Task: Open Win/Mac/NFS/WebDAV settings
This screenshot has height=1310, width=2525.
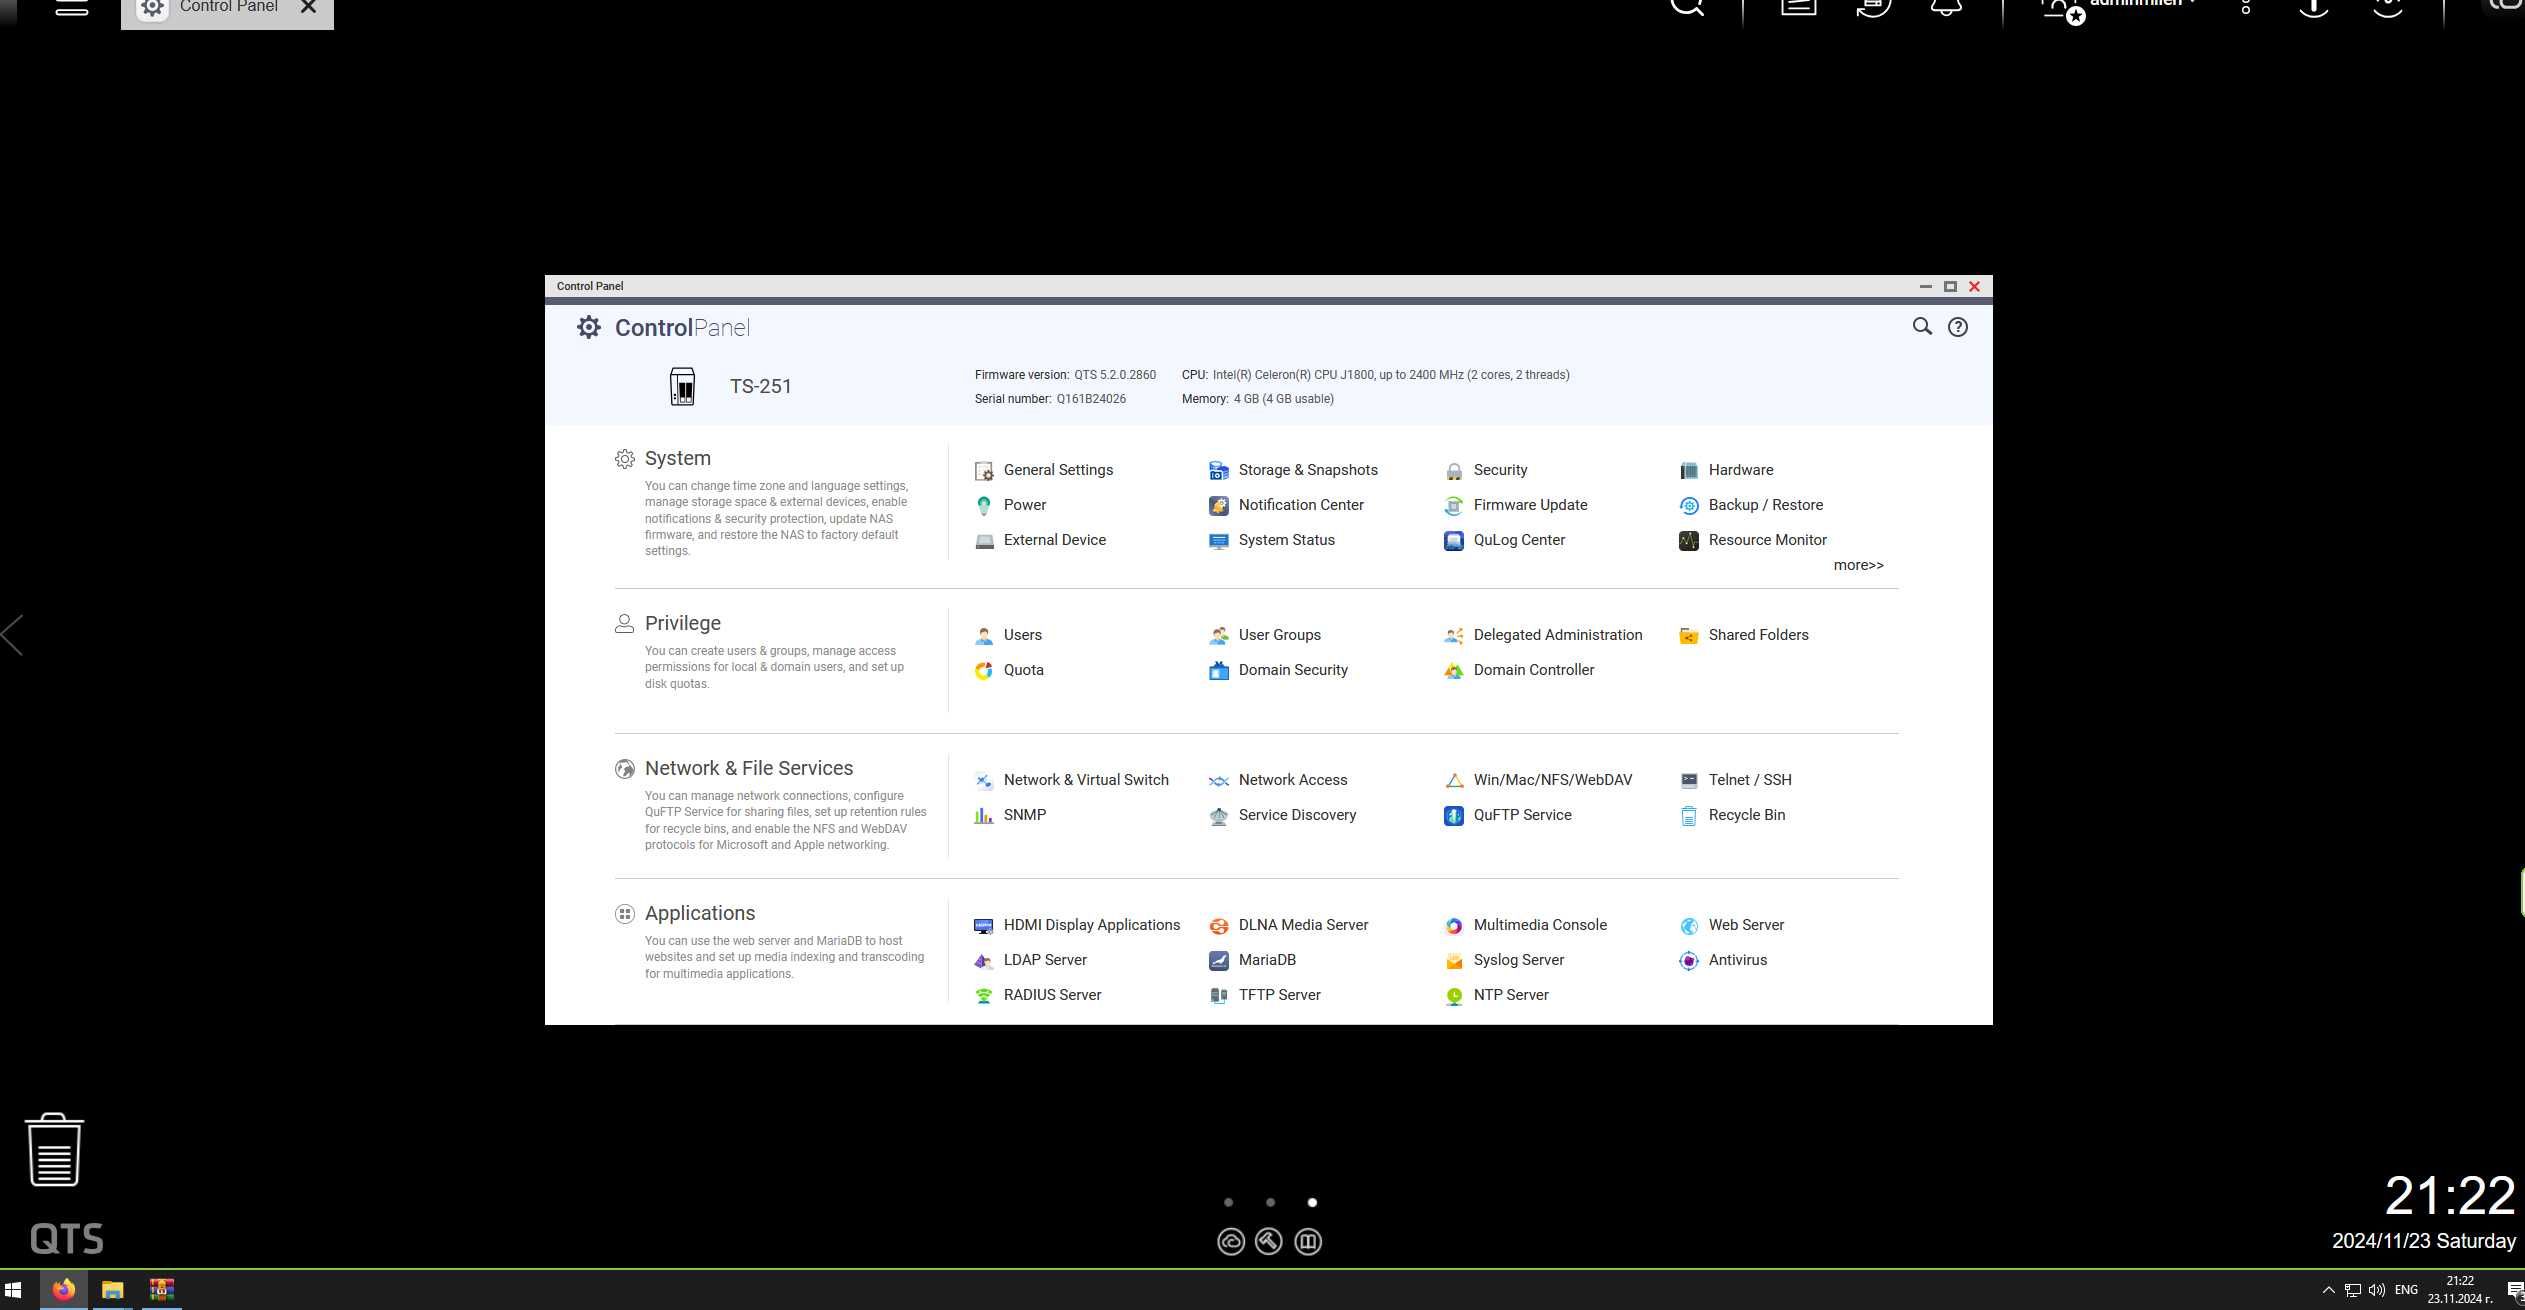Action: click(x=1538, y=780)
